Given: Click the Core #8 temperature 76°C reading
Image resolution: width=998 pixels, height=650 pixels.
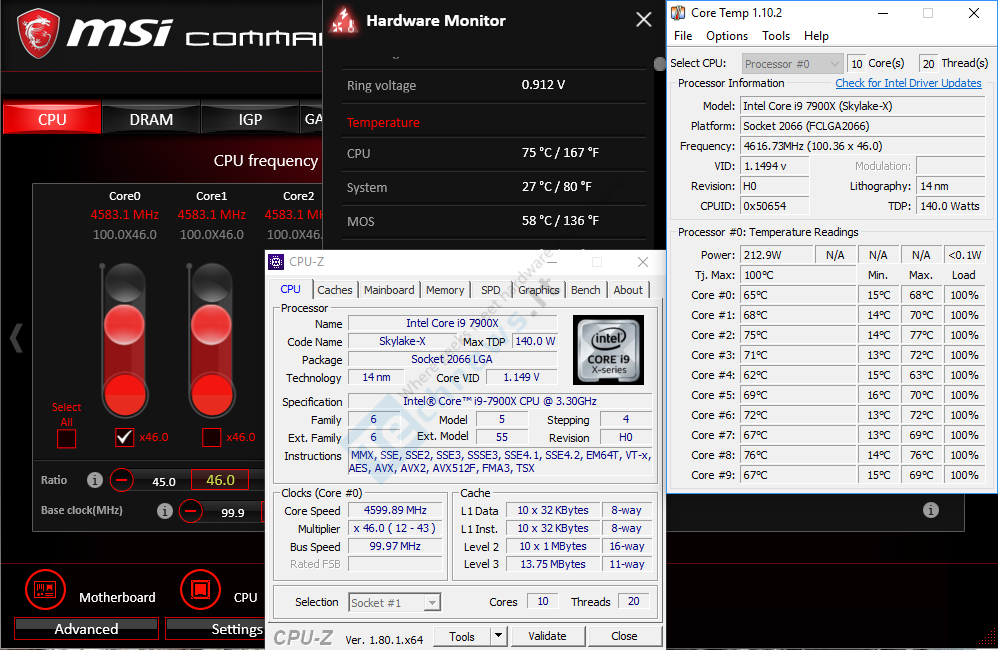Looking at the screenshot, I should (x=798, y=455).
